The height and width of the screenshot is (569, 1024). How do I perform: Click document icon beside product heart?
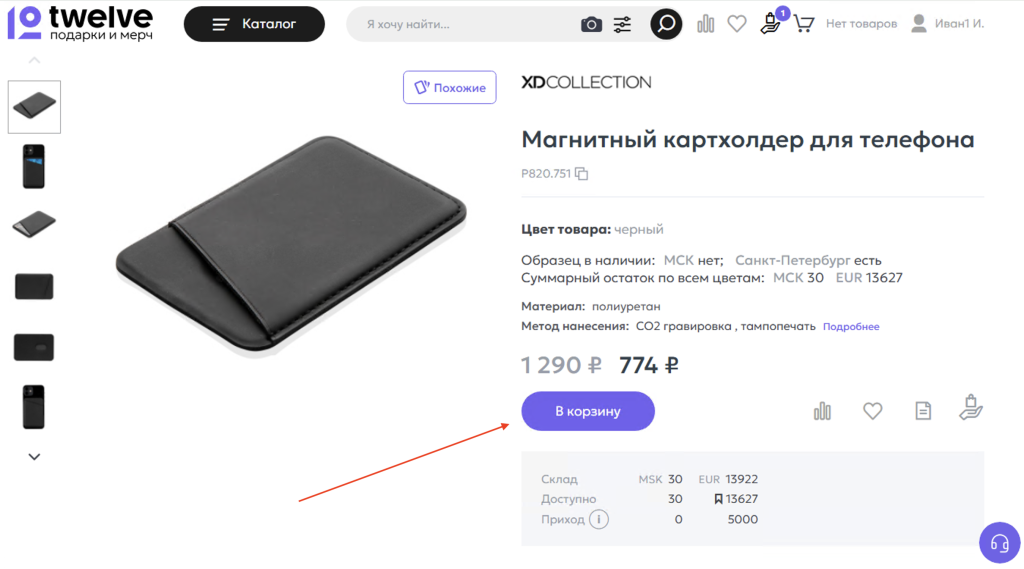pos(923,411)
